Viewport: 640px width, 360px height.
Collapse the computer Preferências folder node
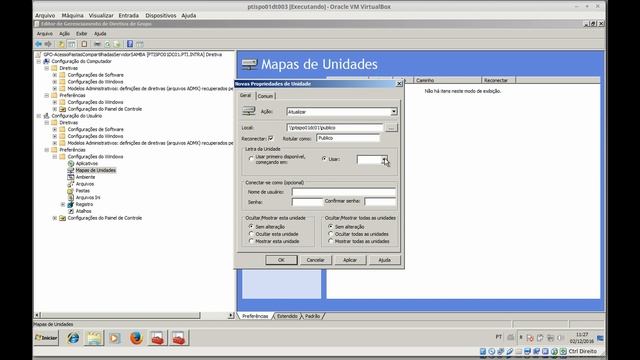[x=47, y=96]
